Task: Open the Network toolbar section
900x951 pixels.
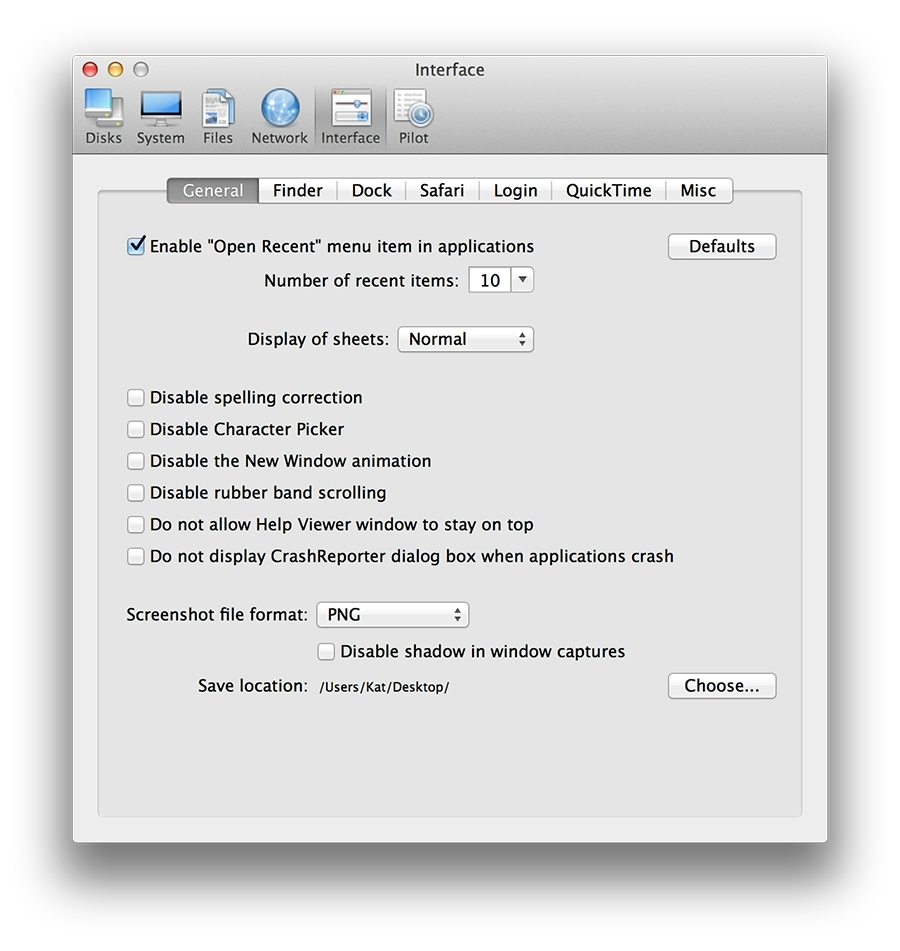Action: point(280,117)
